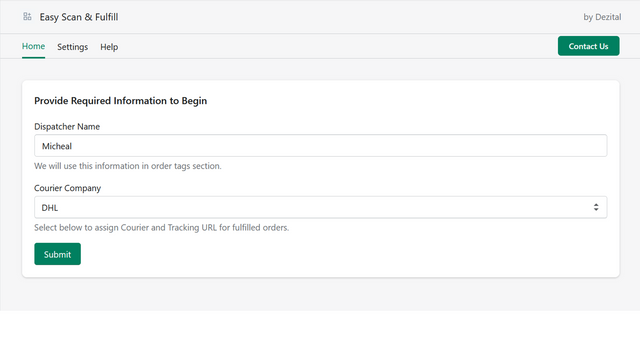This screenshot has height=360, width=640.
Task: Click the Tracking URL helper text
Action: point(162,228)
